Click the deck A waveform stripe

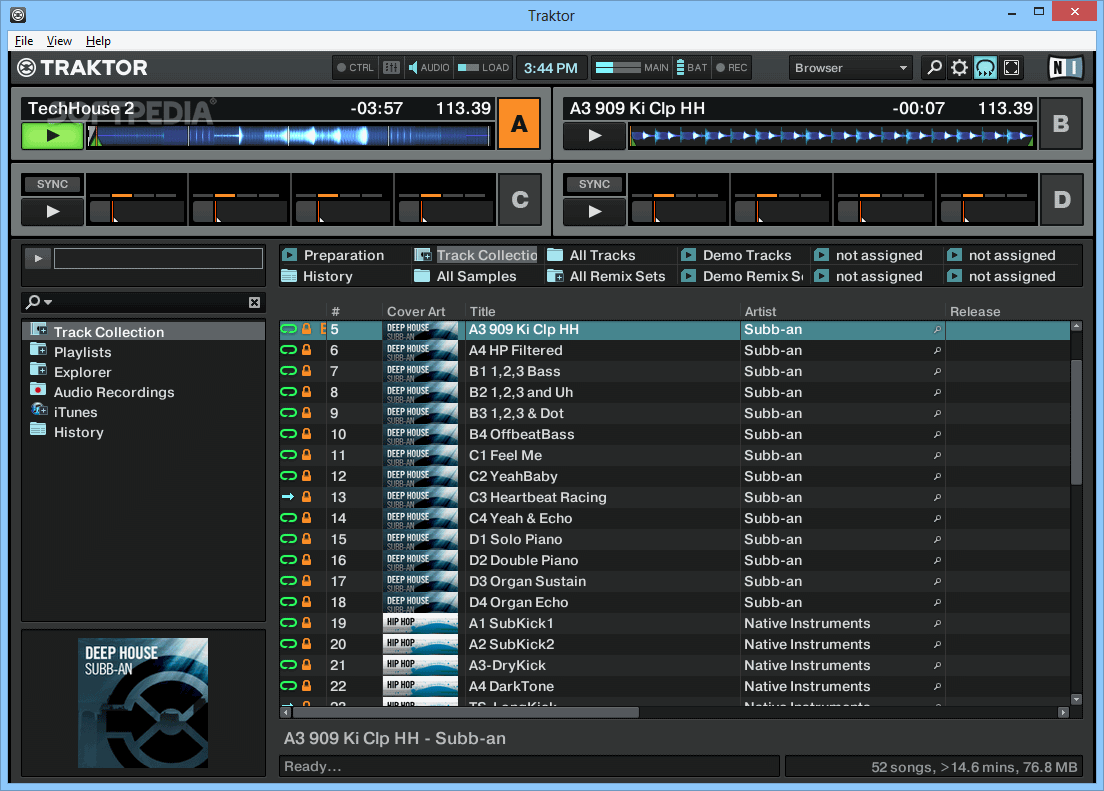pyautogui.click(x=289, y=135)
